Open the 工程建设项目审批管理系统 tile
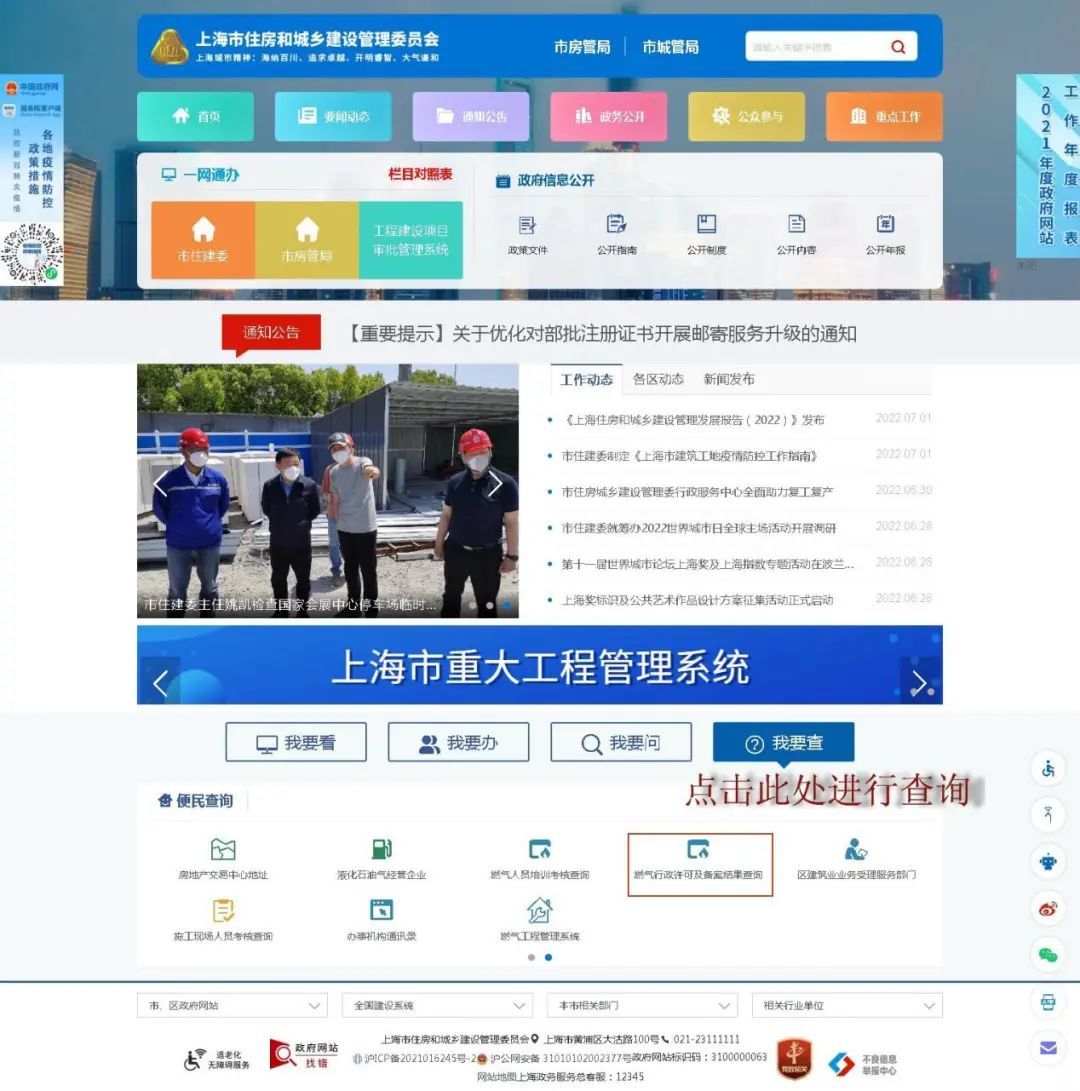Image resolution: width=1080 pixels, height=1091 pixels. tap(411, 240)
